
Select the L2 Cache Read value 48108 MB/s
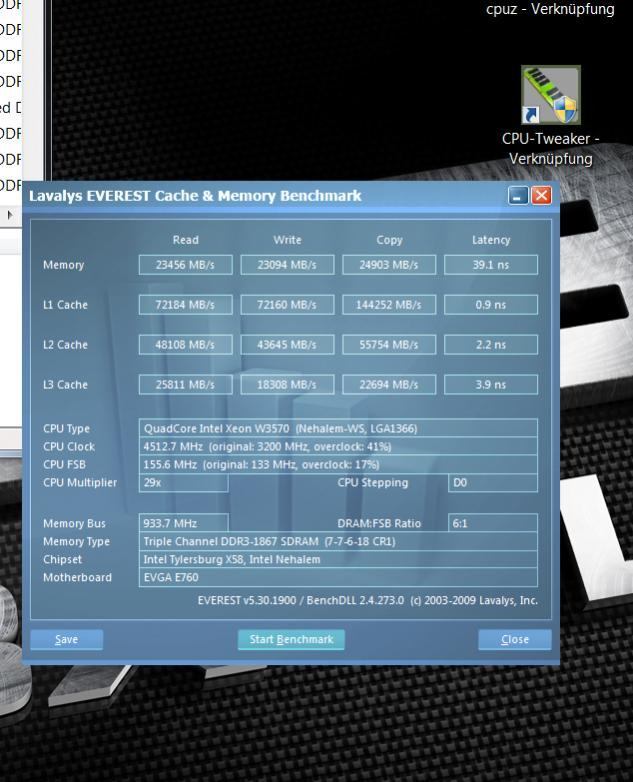tap(186, 345)
